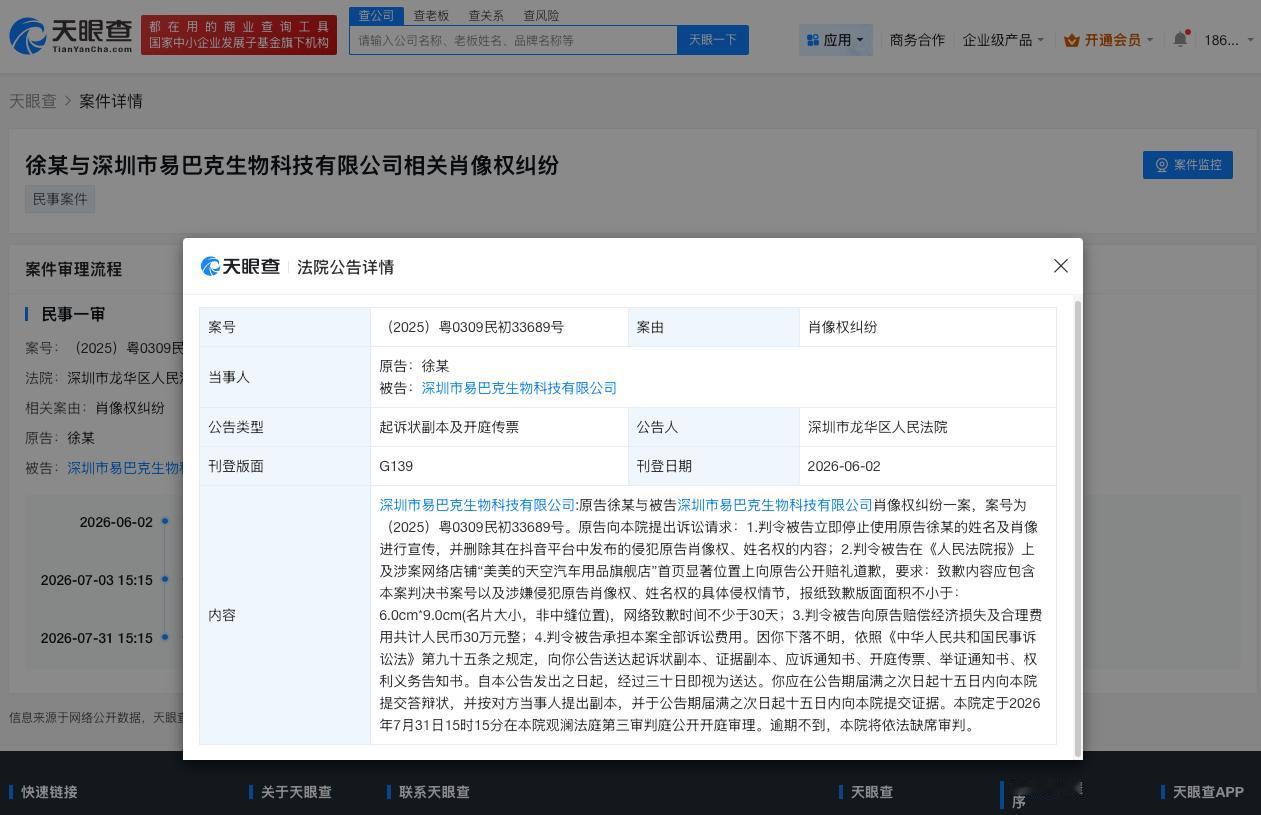Click the G139 publication page value
Screen dimensions: 1261x815
(x=396, y=466)
